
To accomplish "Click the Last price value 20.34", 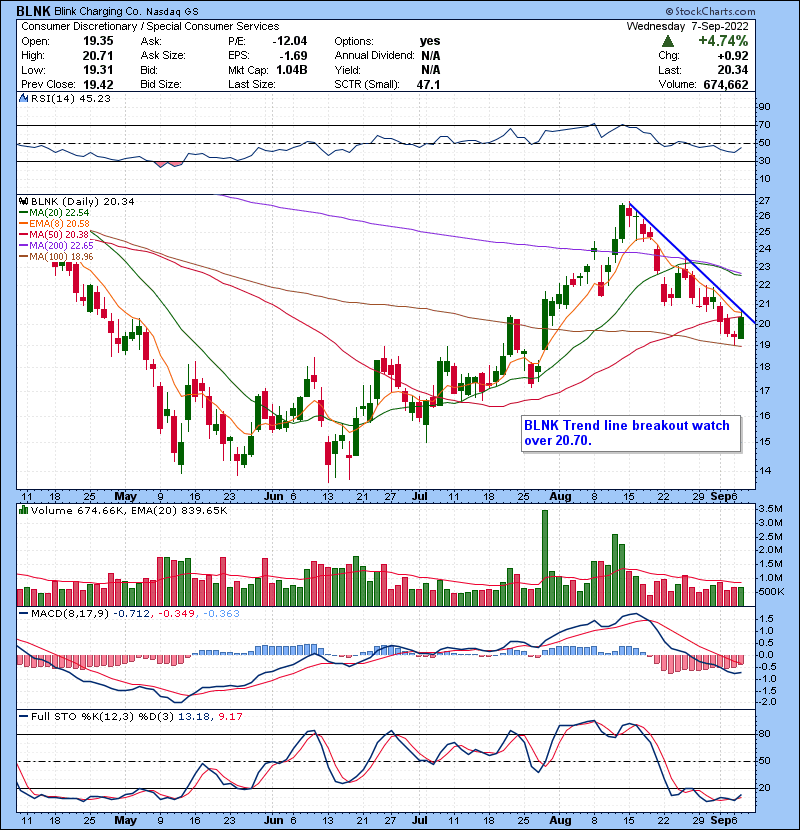I will click(733, 69).
